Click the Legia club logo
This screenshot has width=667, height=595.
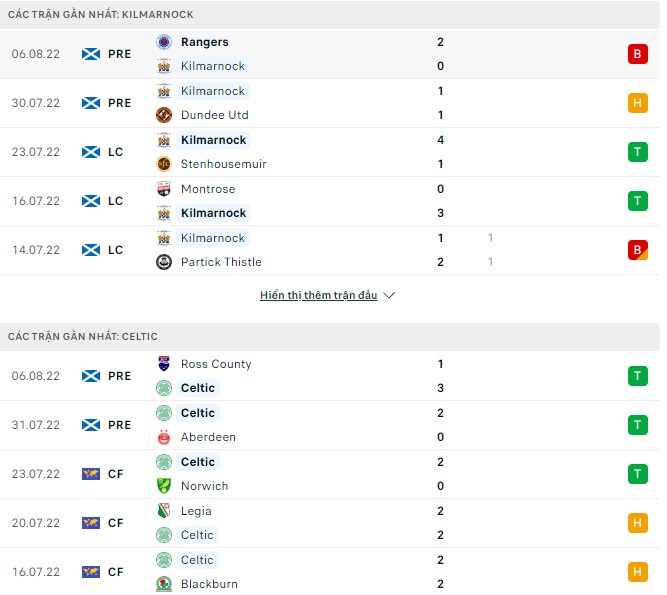(x=165, y=511)
